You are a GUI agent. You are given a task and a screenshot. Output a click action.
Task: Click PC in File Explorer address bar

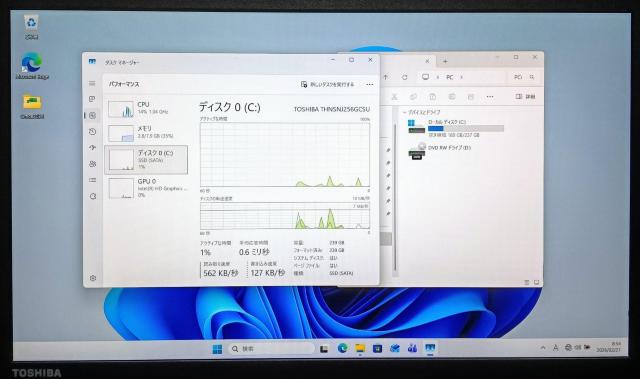450,77
